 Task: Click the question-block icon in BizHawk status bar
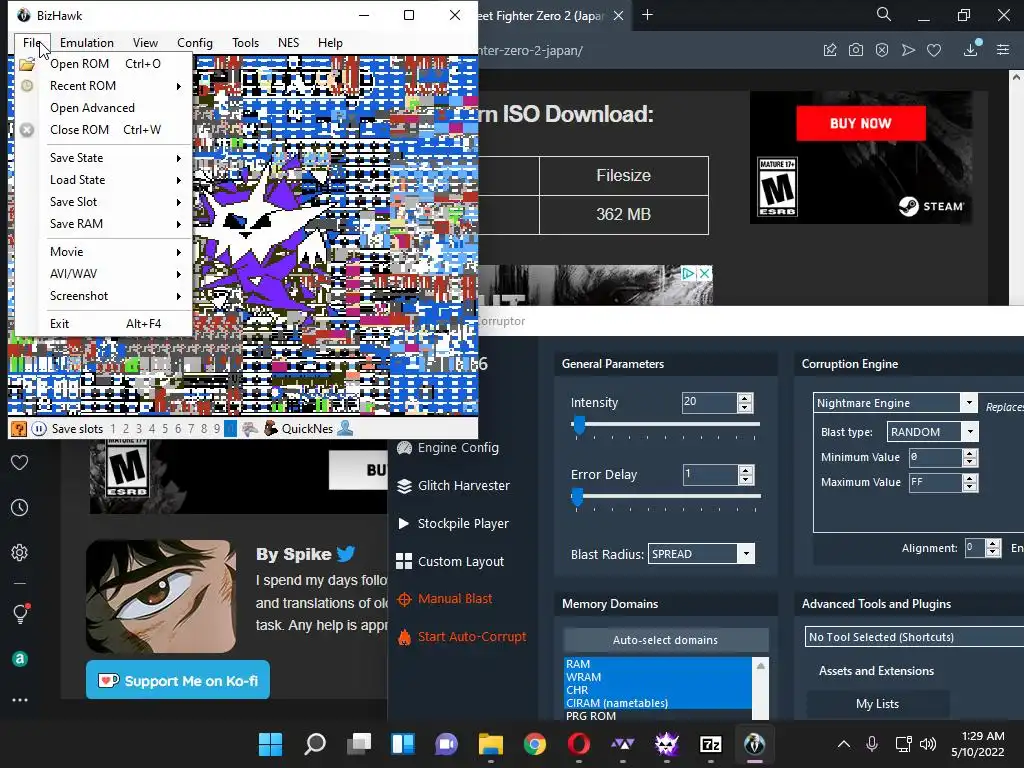(19, 429)
